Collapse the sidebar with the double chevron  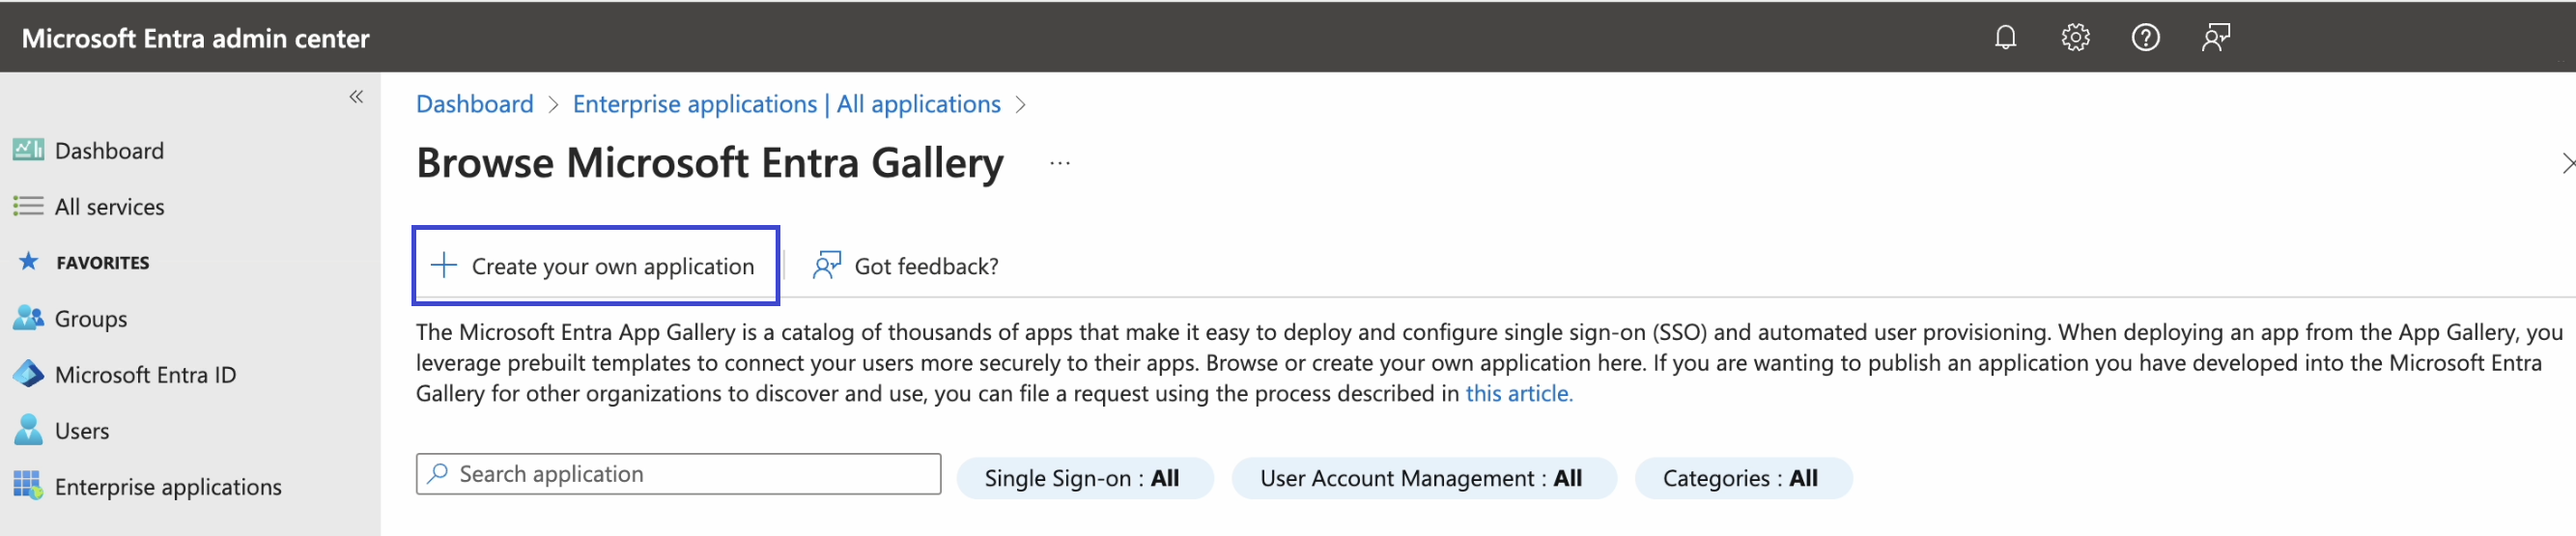pyautogui.click(x=356, y=97)
